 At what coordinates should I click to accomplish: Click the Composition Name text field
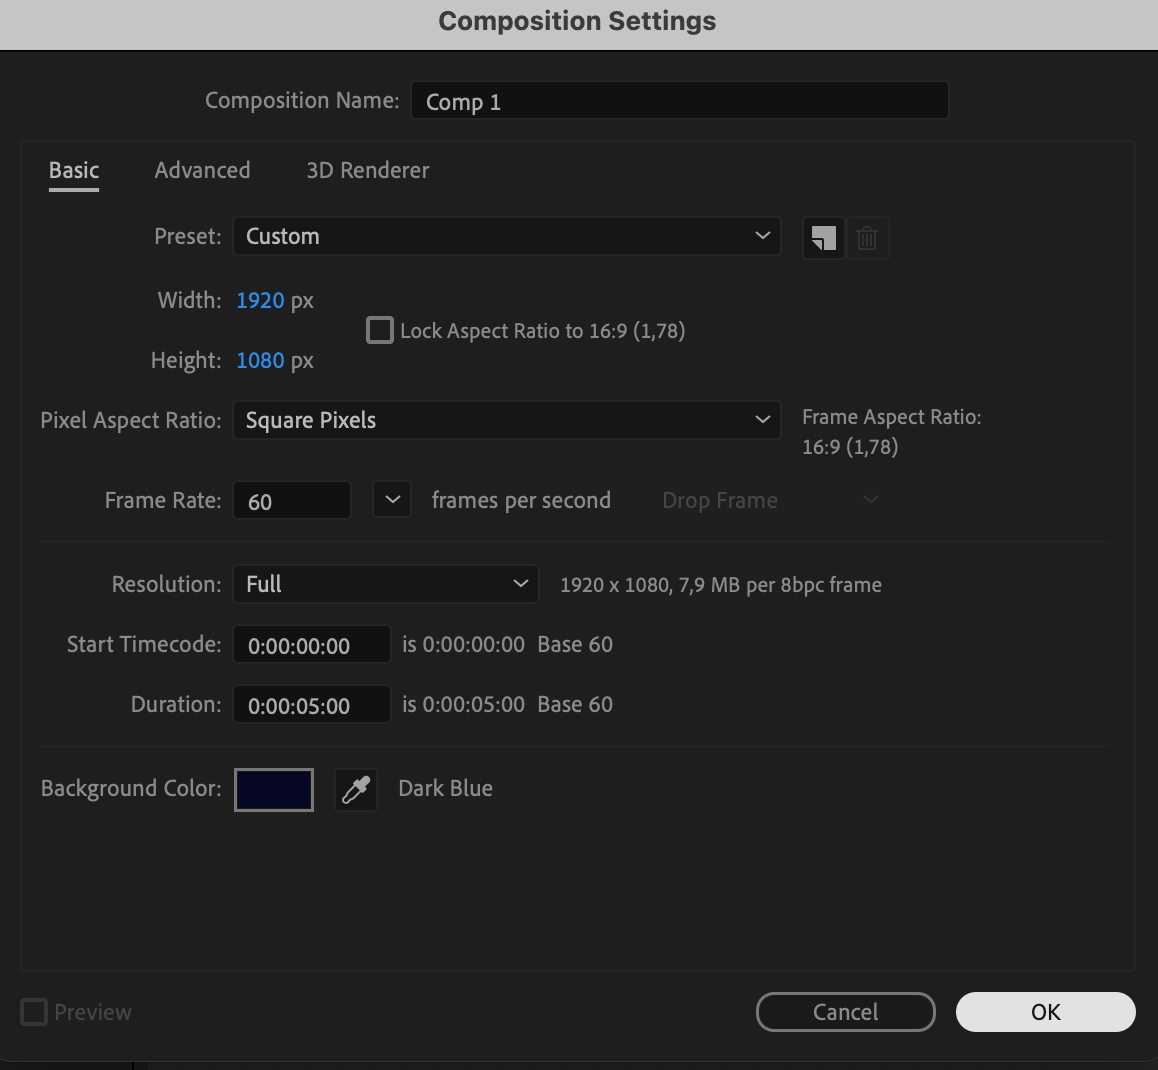click(679, 101)
